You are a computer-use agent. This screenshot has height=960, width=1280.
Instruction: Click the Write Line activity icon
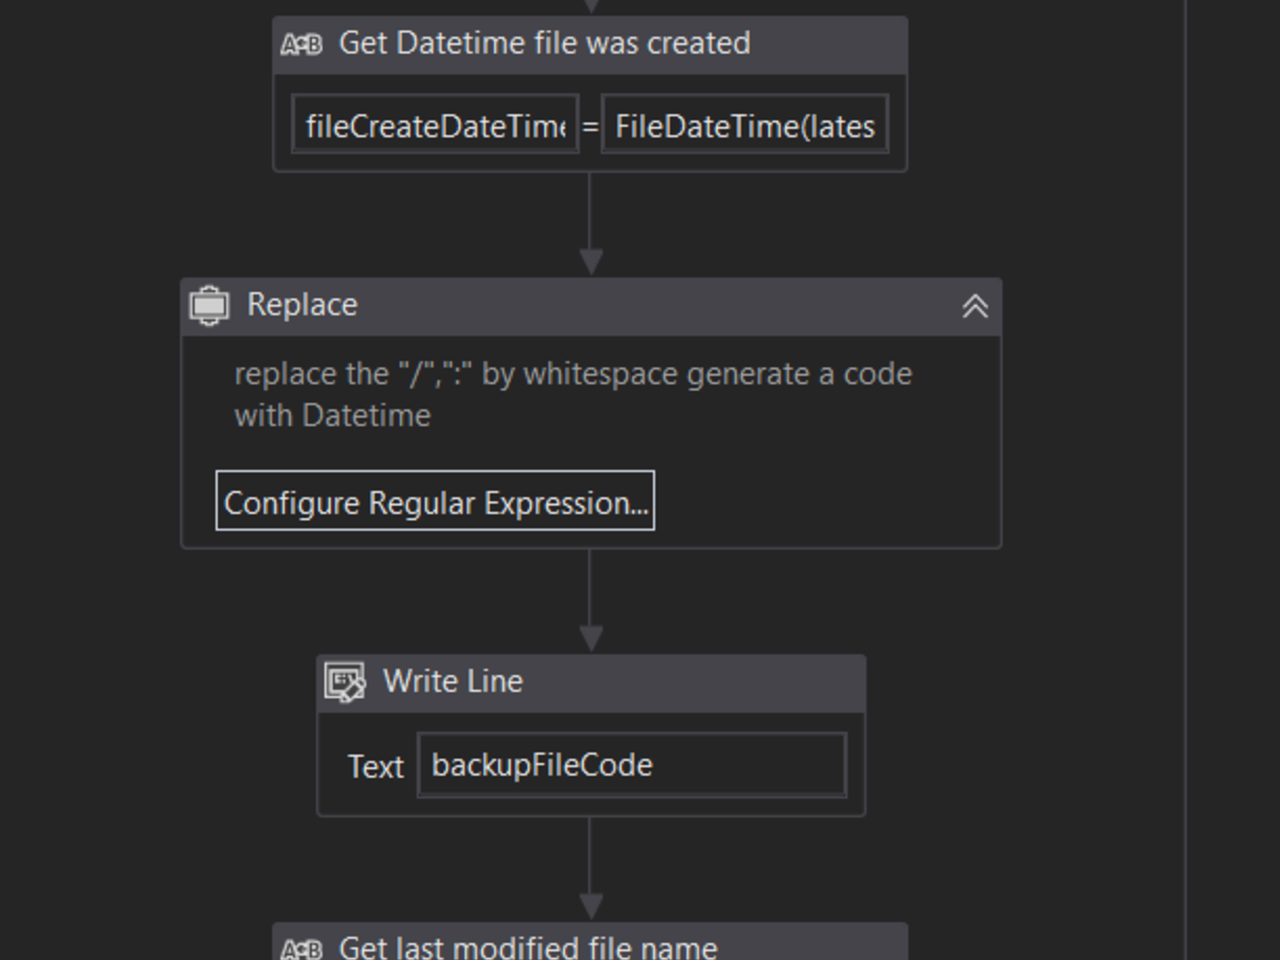point(345,683)
